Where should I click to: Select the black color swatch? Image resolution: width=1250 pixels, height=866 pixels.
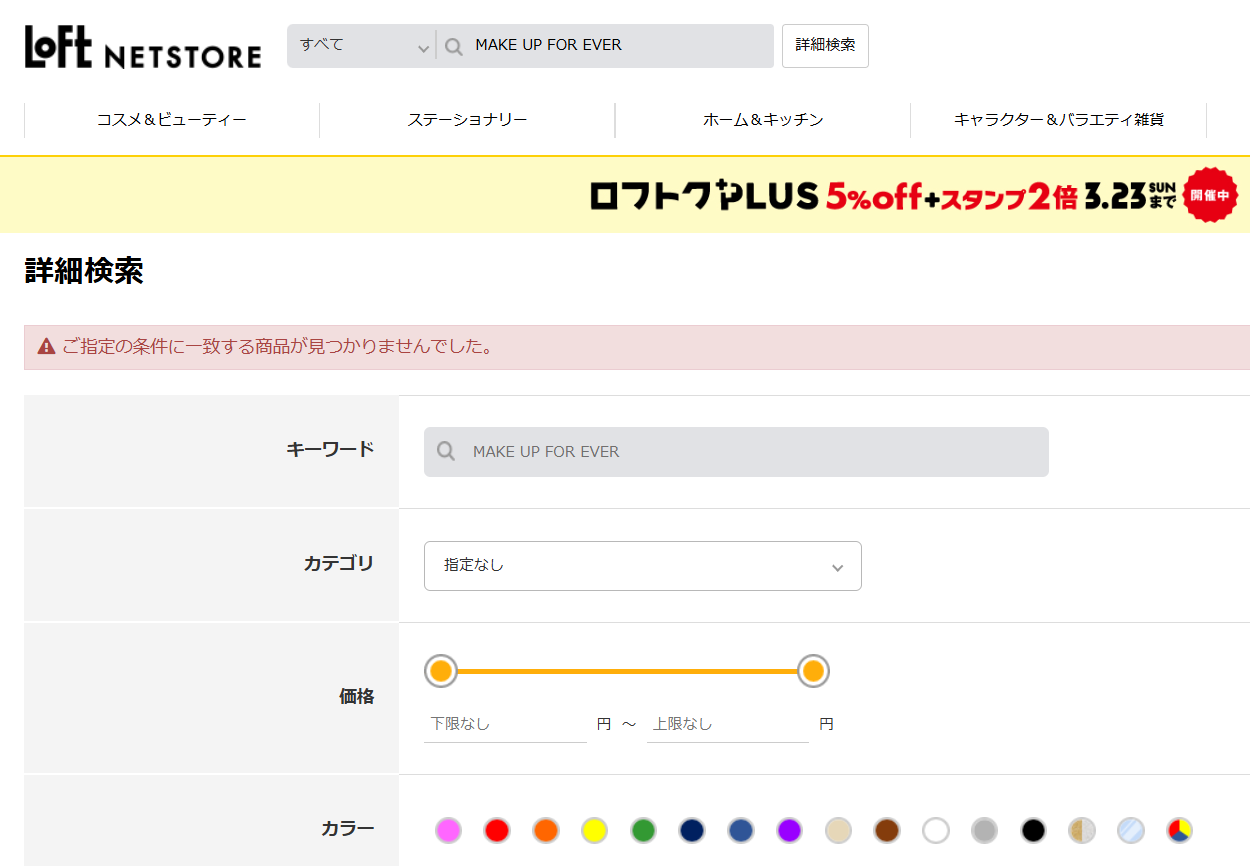(x=1033, y=830)
